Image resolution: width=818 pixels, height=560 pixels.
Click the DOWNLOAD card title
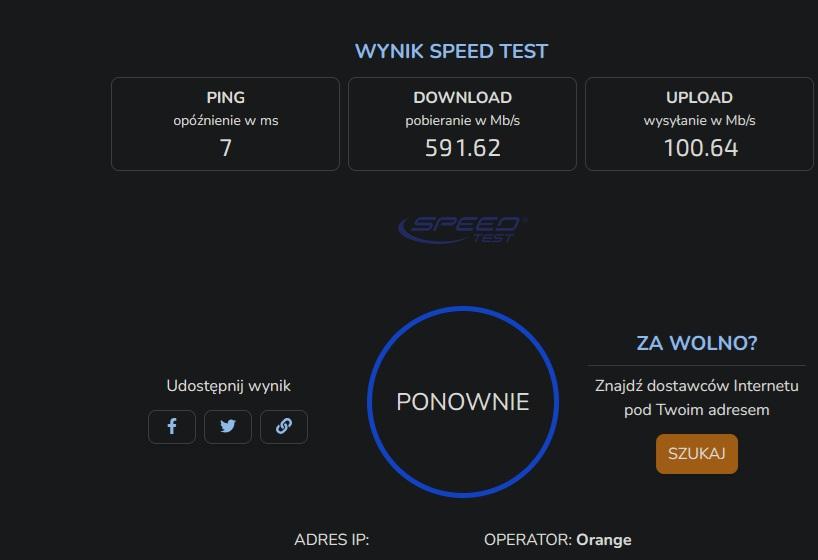coord(462,98)
